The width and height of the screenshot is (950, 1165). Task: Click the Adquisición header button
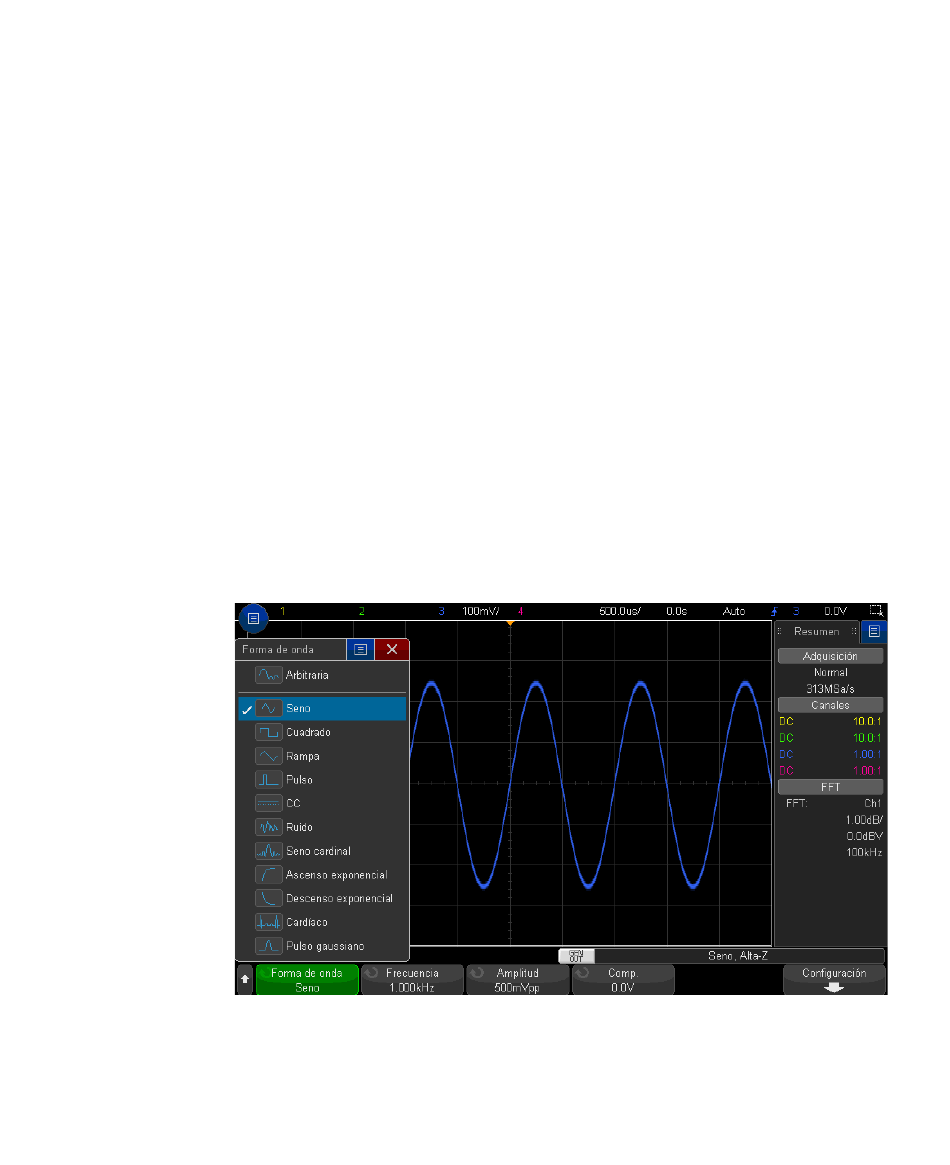(830, 656)
